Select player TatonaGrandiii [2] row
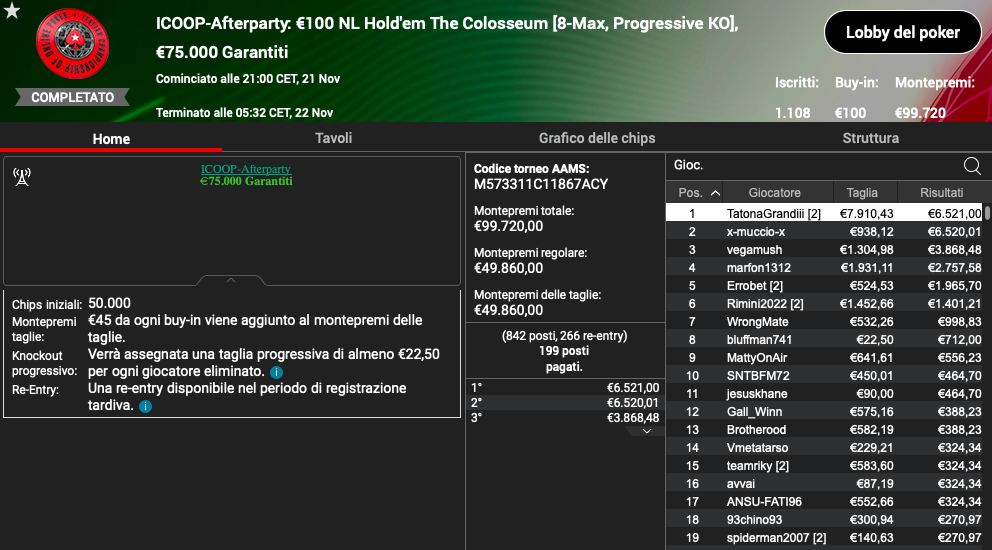 (x=824, y=213)
